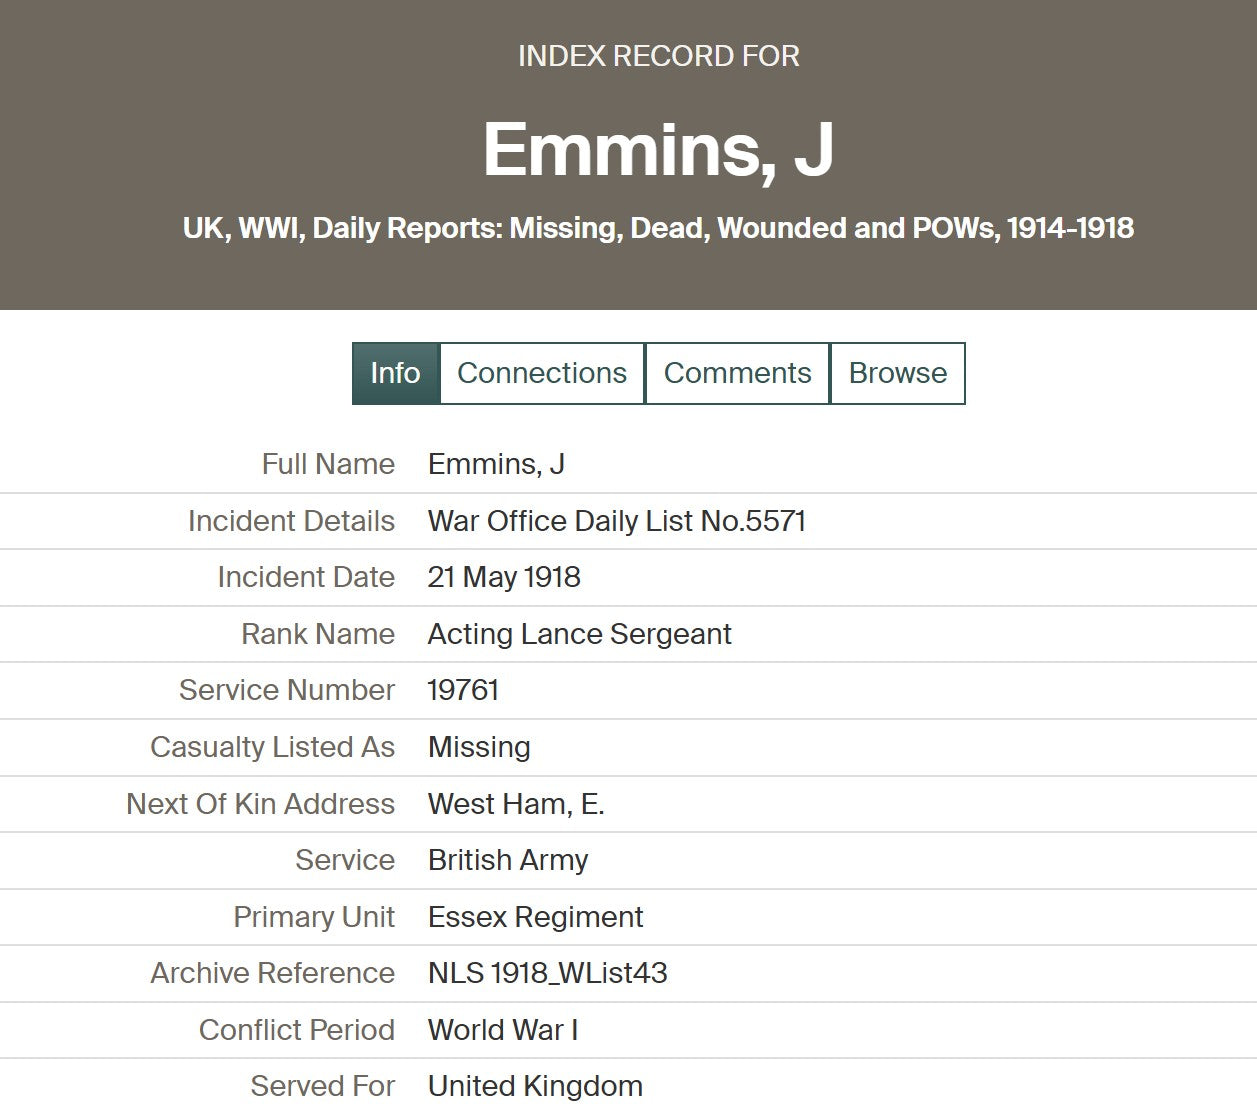The image size is (1257, 1107).
Task: Click the large 'Emmins, J' page heading
Action: pyautogui.click(x=658, y=150)
